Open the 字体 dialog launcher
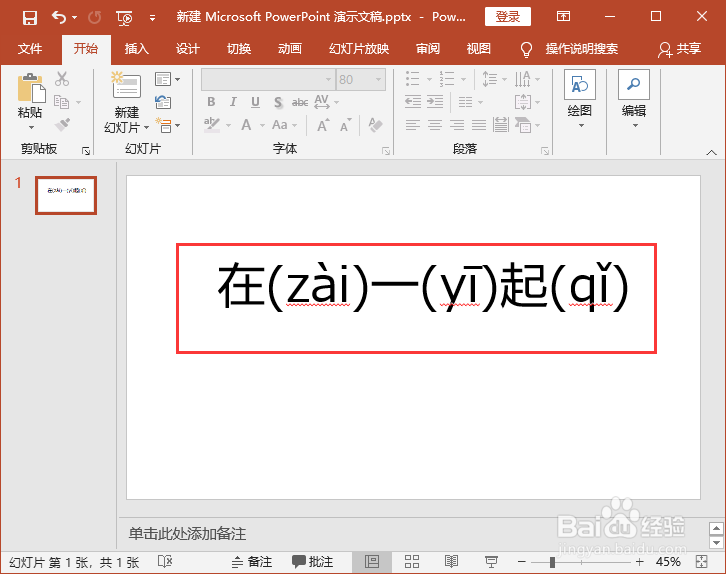Screen dimensions: 726x574 386,150
